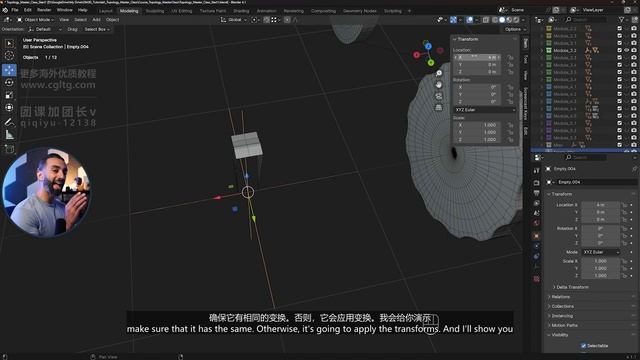
Task: Toggle collection exclude checkbox for Modista_3.2
Action: [x=620, y=50]
